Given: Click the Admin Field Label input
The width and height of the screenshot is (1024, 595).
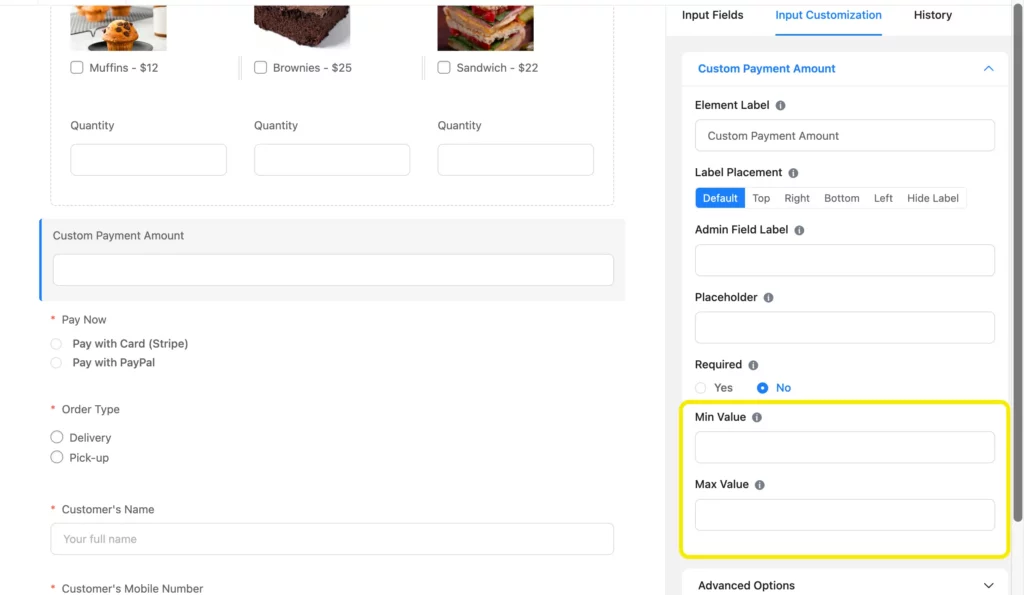Looking at the screenshot, I should pos(844,260).
